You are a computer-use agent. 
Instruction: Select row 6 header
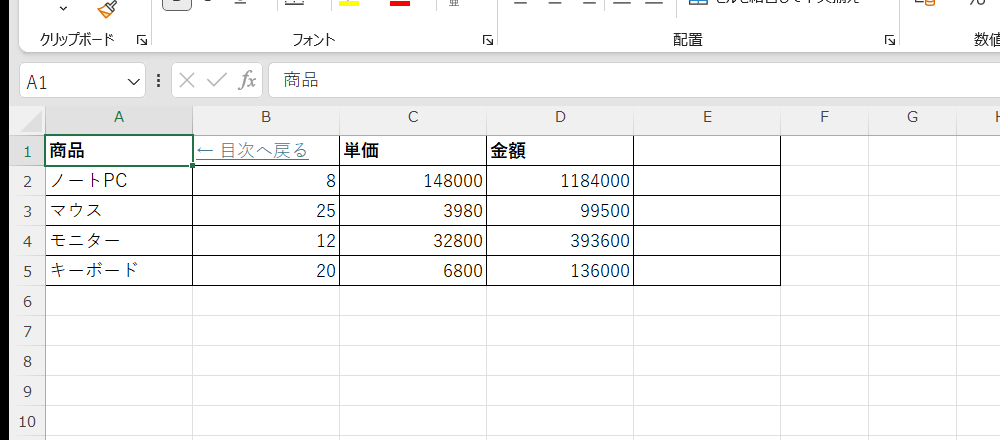point(27,301)
